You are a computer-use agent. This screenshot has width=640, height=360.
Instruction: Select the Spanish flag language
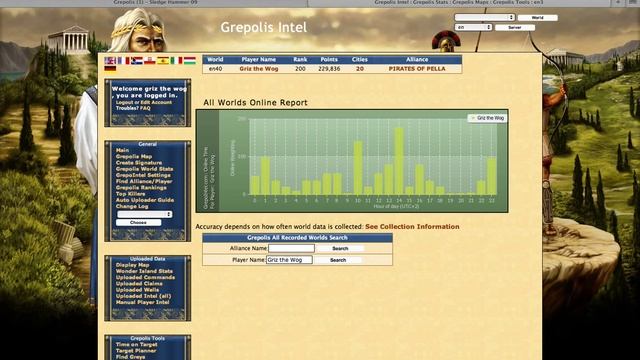[163, 61]
